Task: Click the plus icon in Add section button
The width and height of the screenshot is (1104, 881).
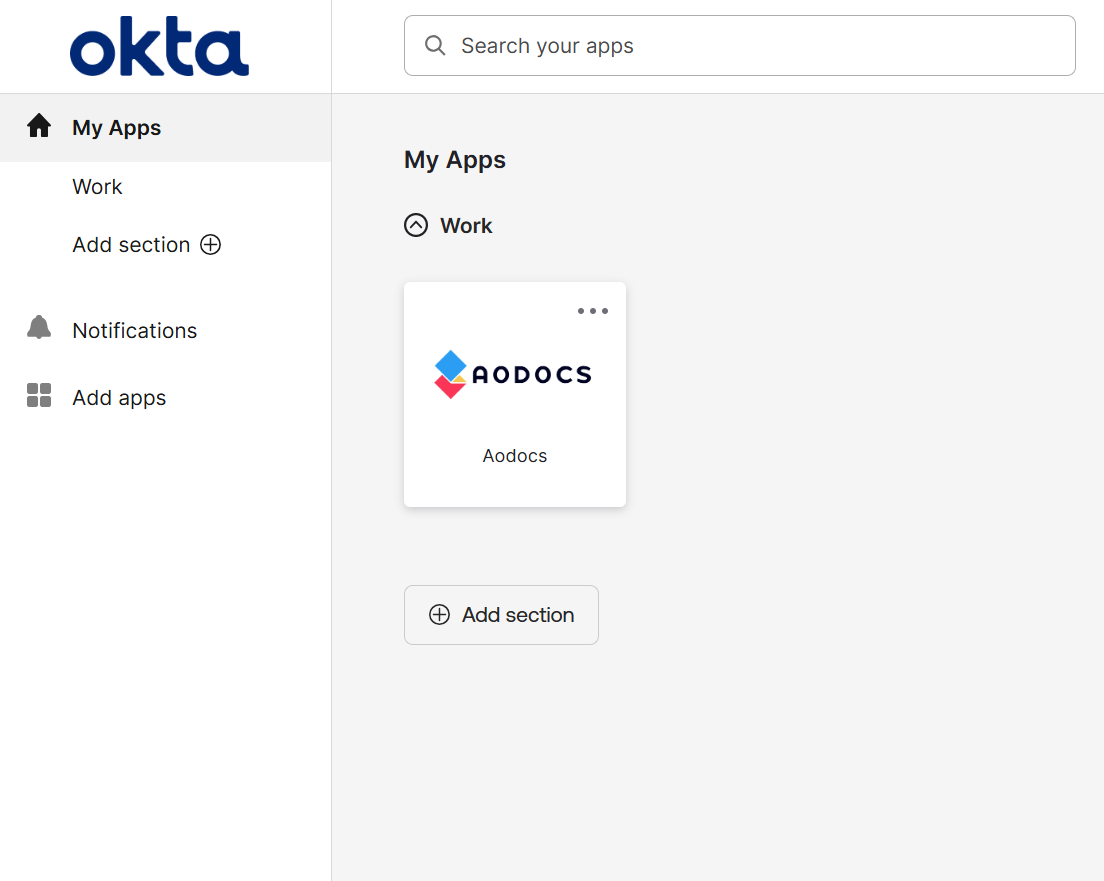Action: [439, 615]
